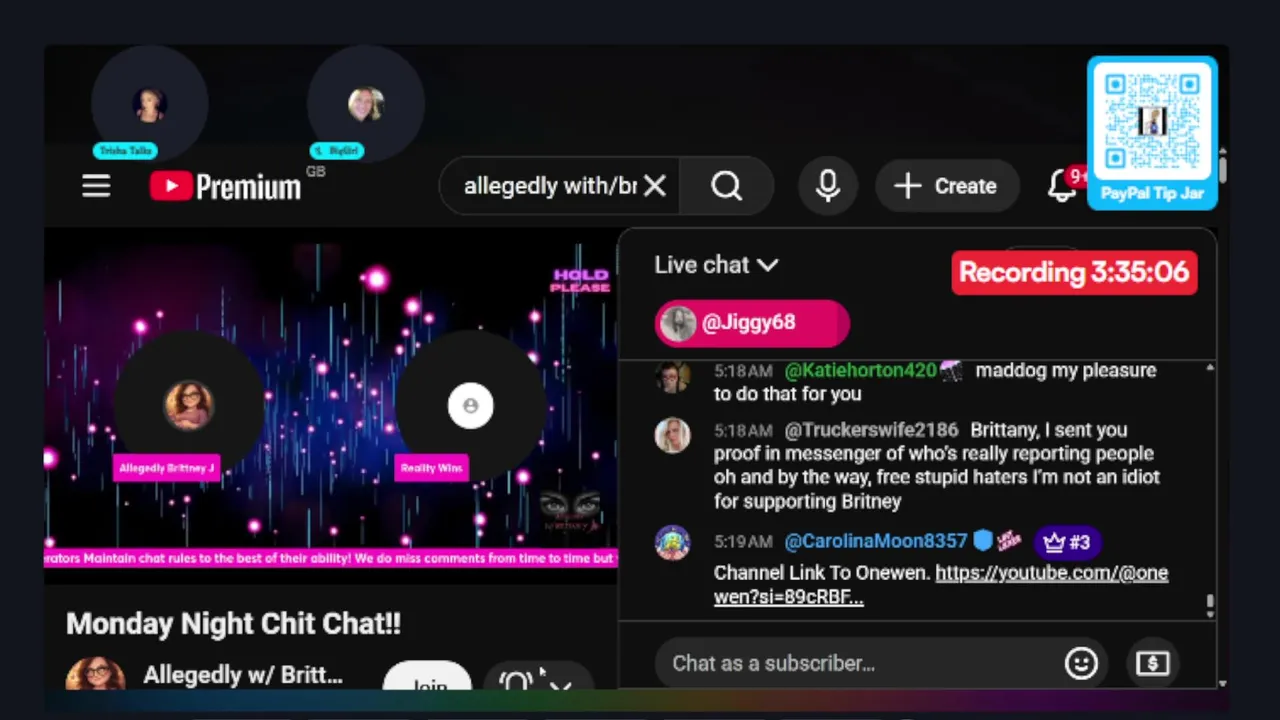The width and height of the screenshot is (1280, 720).
Task: Open Super Chat dollar icon
Action: pos(1152,663)
